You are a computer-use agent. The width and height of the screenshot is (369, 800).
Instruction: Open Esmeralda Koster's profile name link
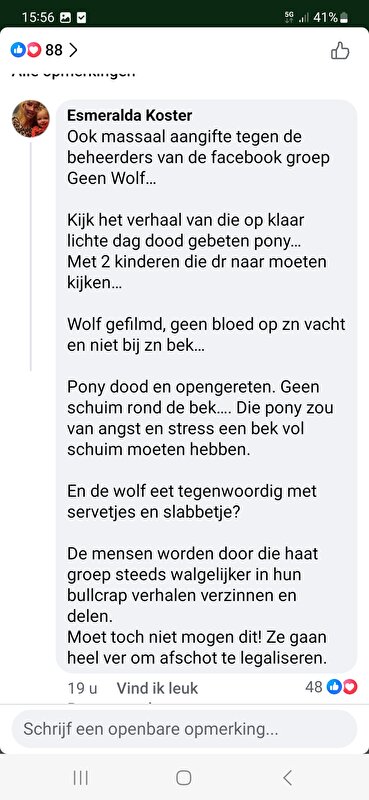click(130, 116)
